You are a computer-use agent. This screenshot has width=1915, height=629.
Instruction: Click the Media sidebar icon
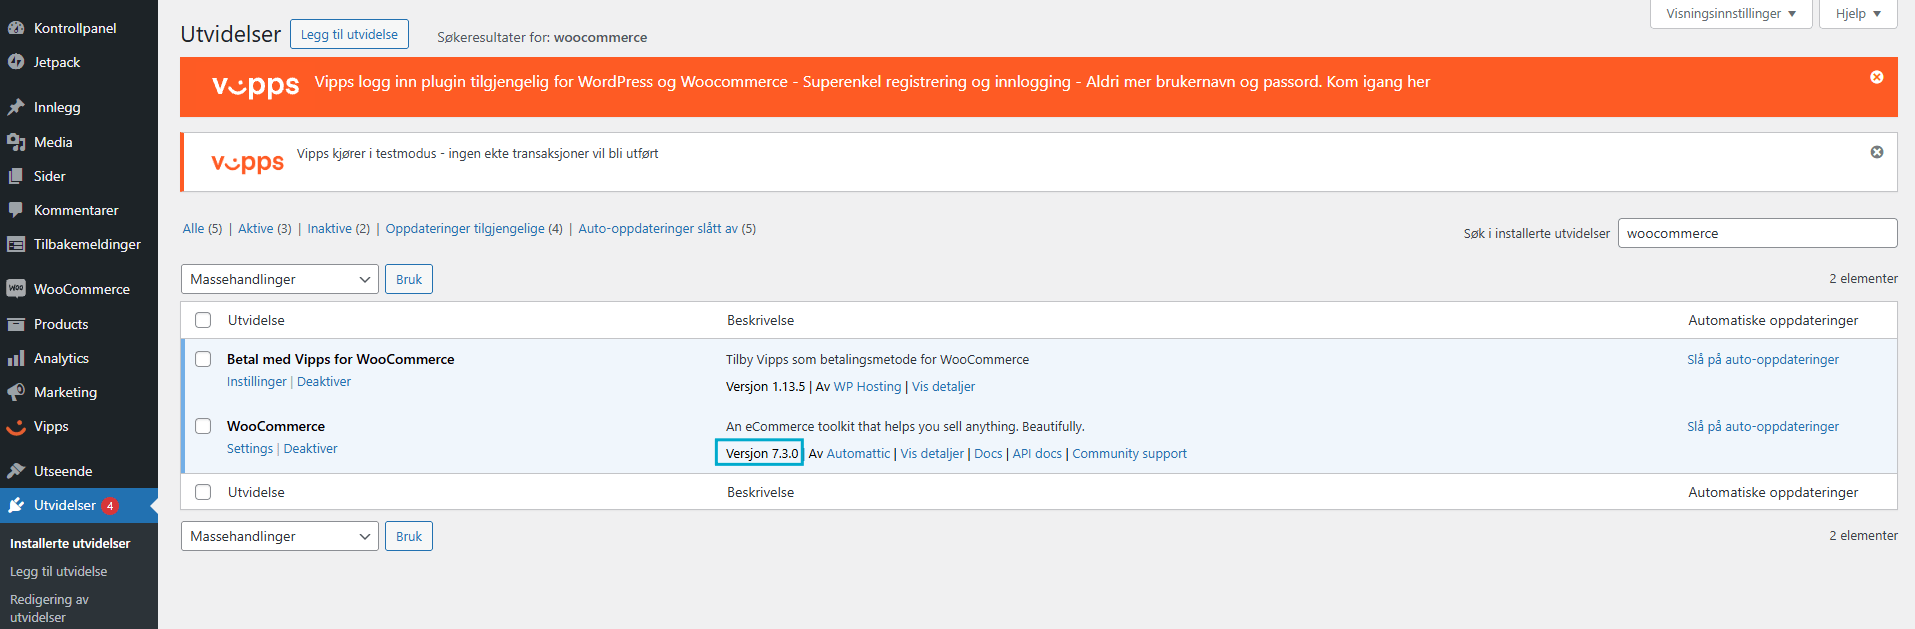[16, 142]
